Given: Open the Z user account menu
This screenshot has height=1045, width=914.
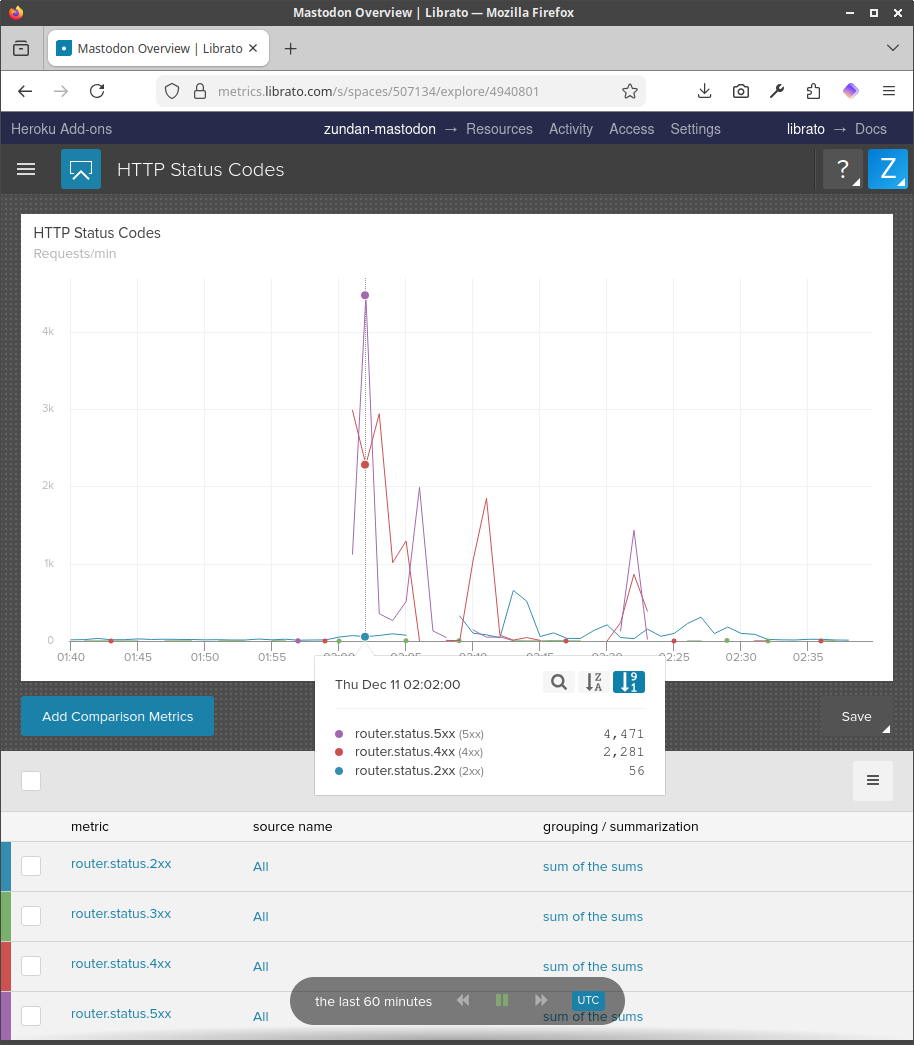Looking at the screenshot, I should [887, 169].
